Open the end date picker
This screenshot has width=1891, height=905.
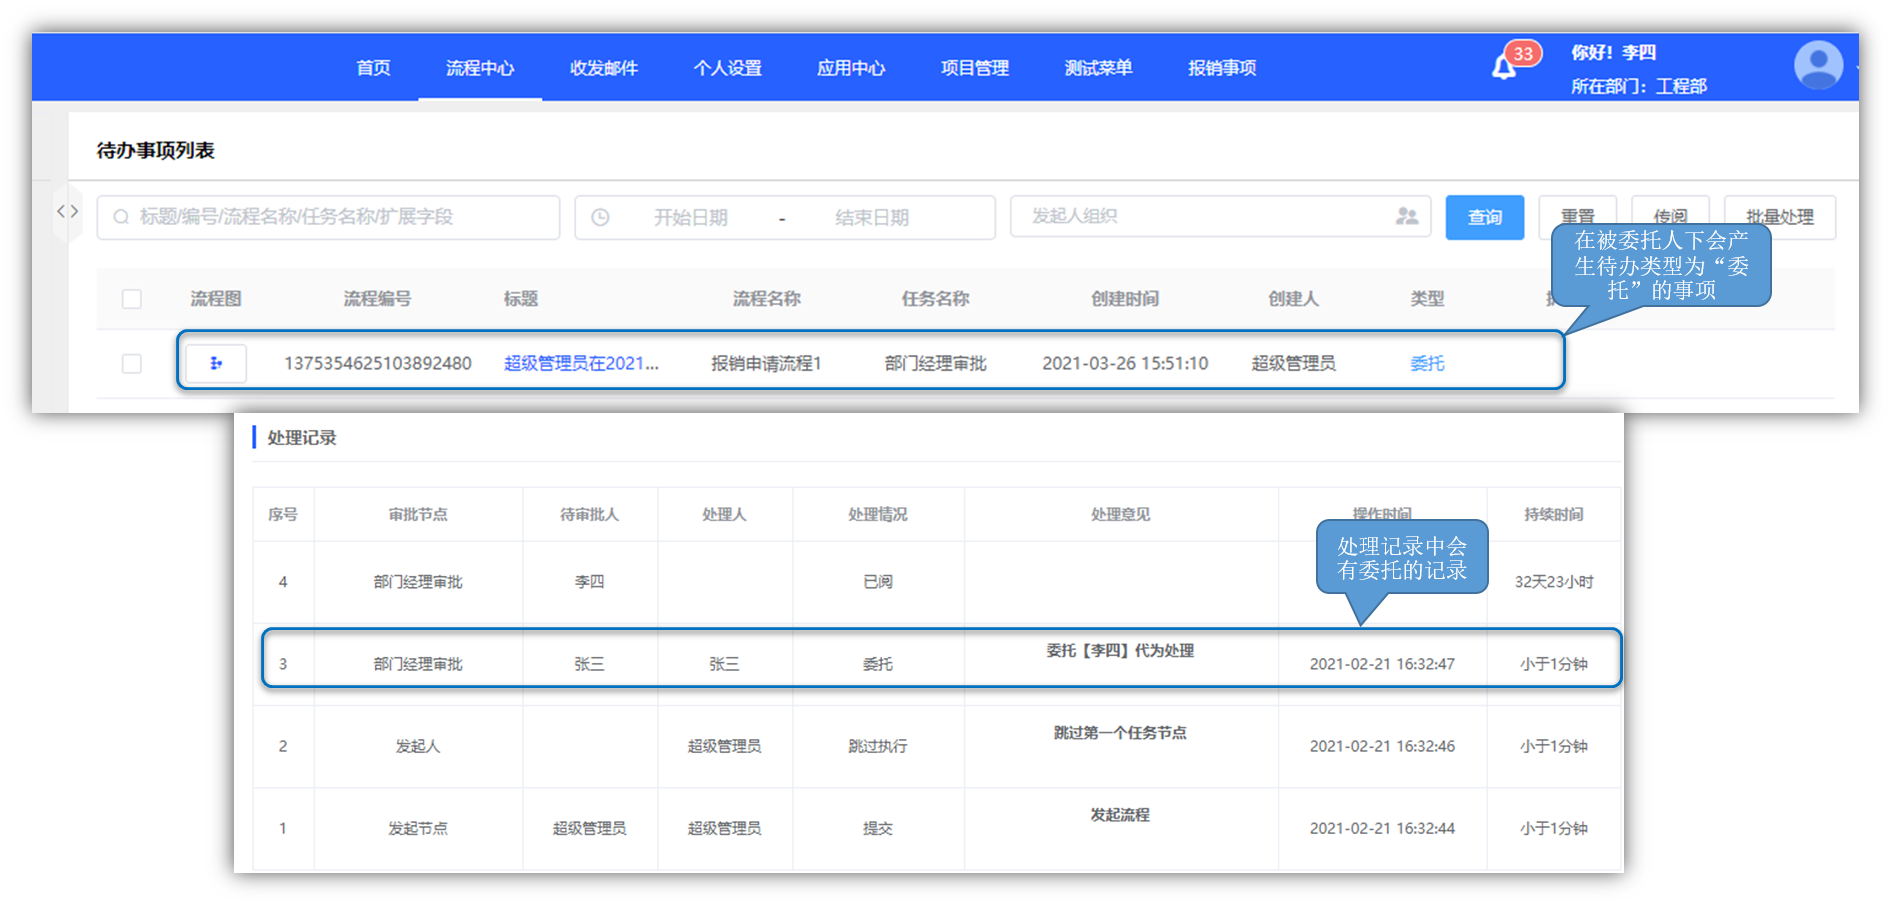click(x=871, y=217)
